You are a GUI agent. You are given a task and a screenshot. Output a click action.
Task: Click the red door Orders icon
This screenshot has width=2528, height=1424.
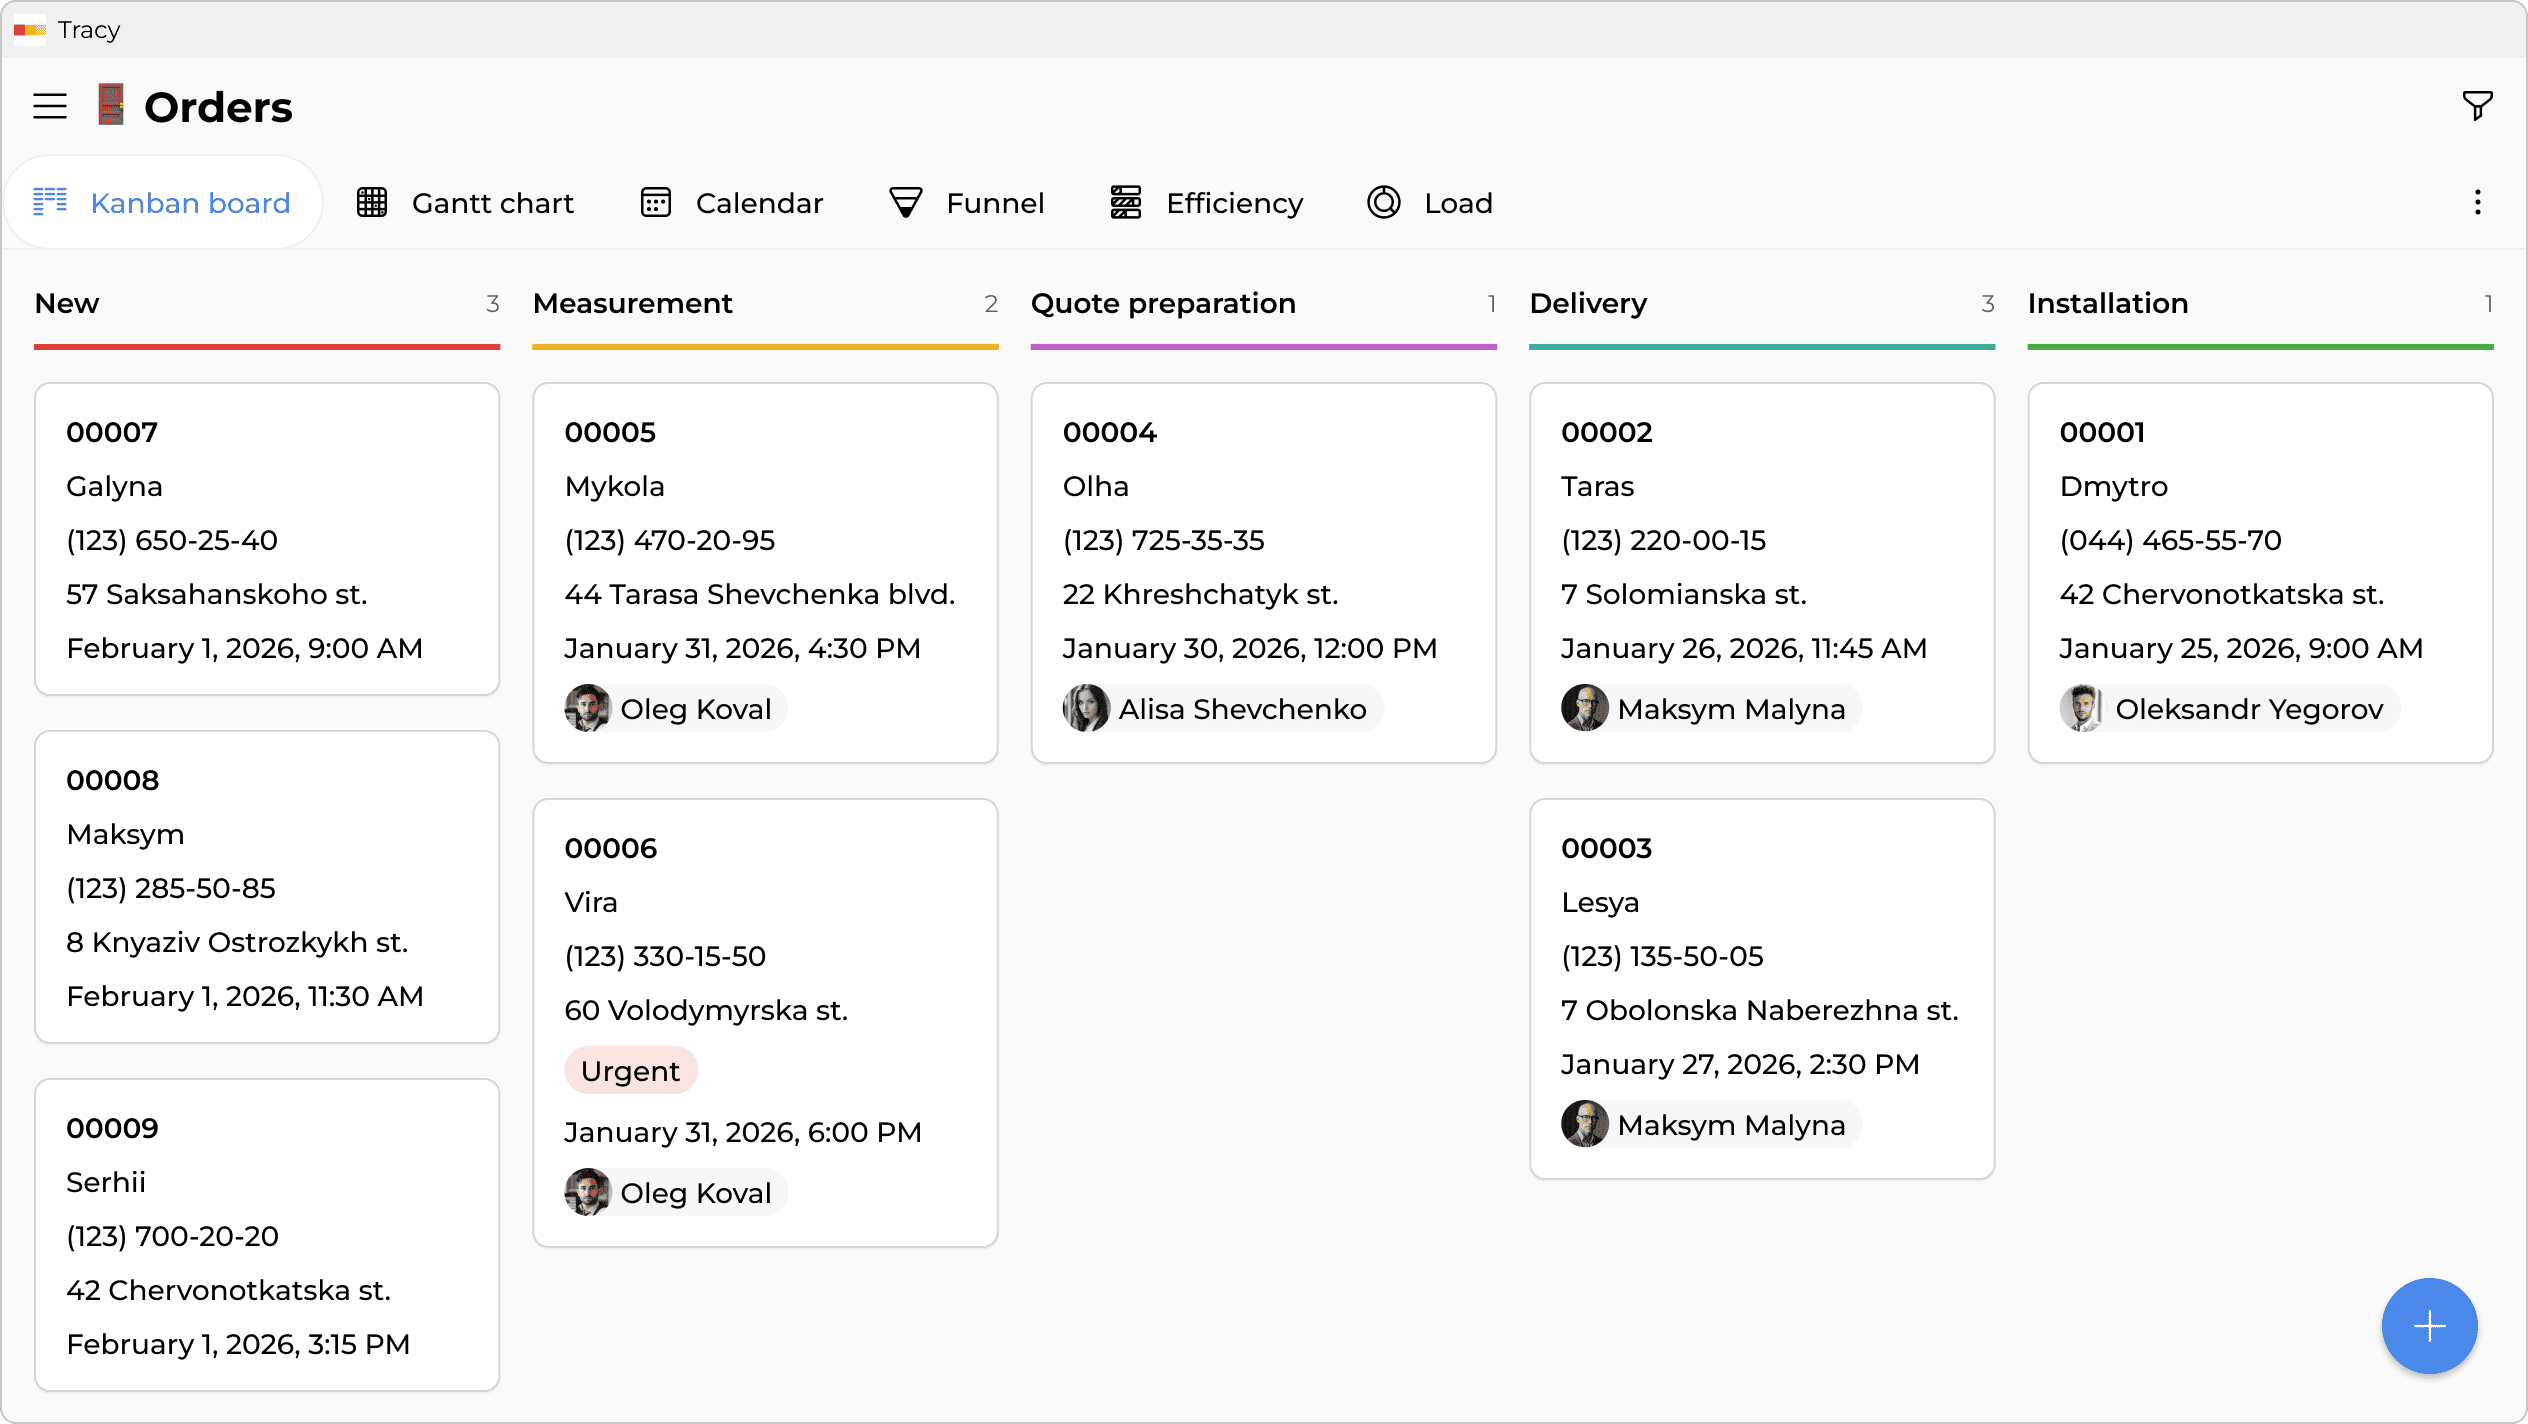click(x=111, y=105)
